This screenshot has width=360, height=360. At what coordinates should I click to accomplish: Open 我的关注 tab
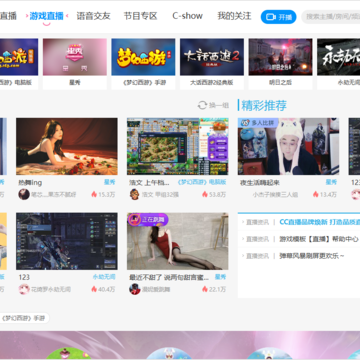234,16
